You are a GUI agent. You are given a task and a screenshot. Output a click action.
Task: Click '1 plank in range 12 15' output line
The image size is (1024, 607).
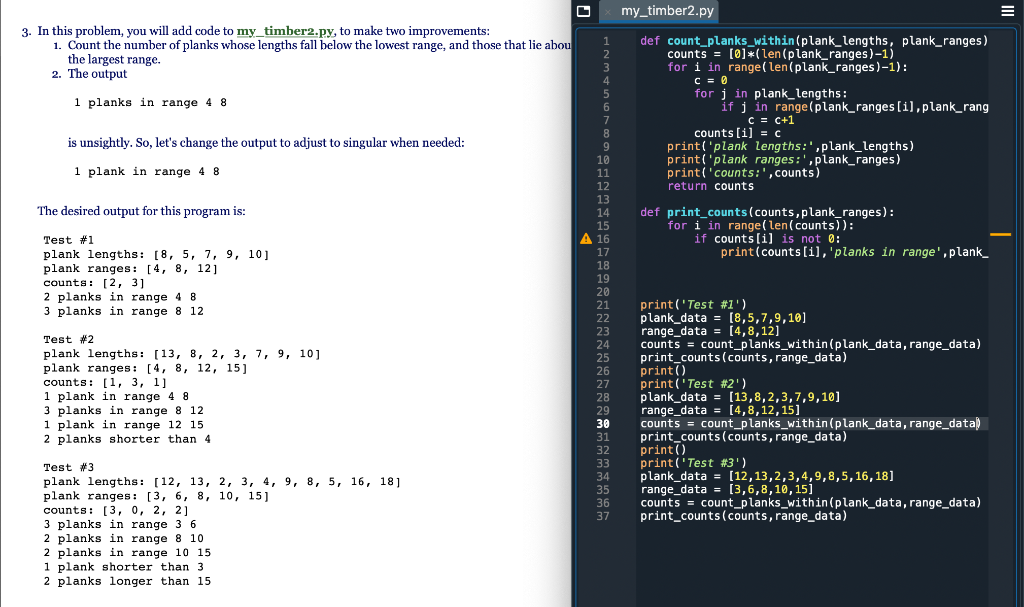coord(123,425)
